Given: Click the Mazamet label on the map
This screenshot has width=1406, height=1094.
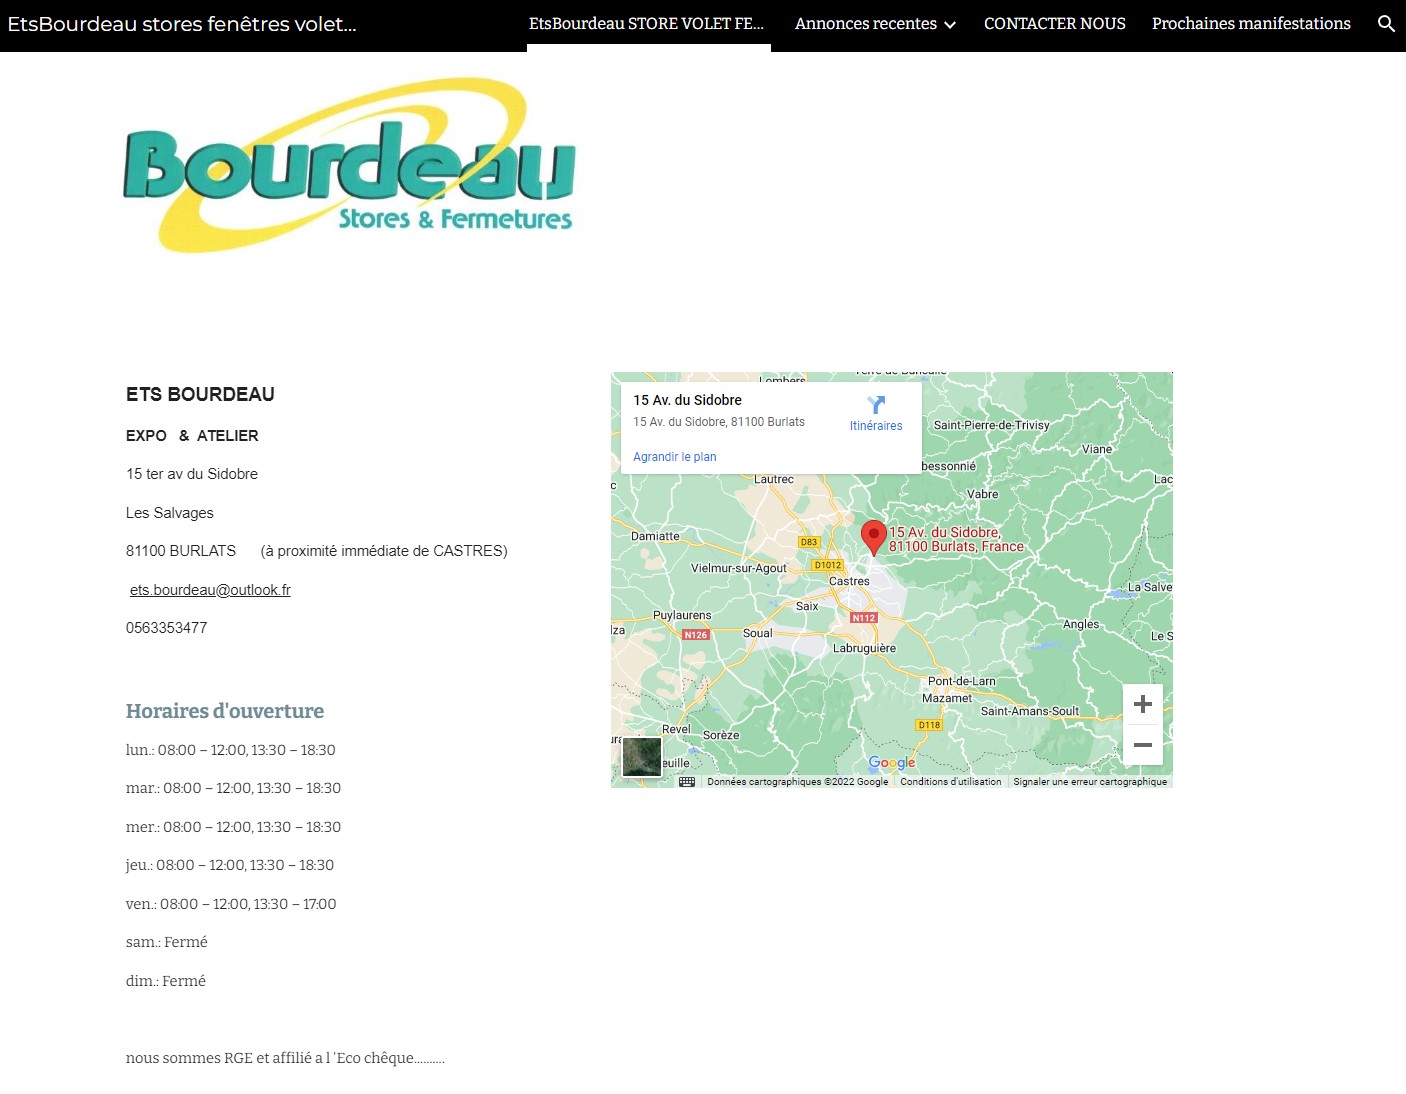Looking at the screenshot, I should (947, 698).
